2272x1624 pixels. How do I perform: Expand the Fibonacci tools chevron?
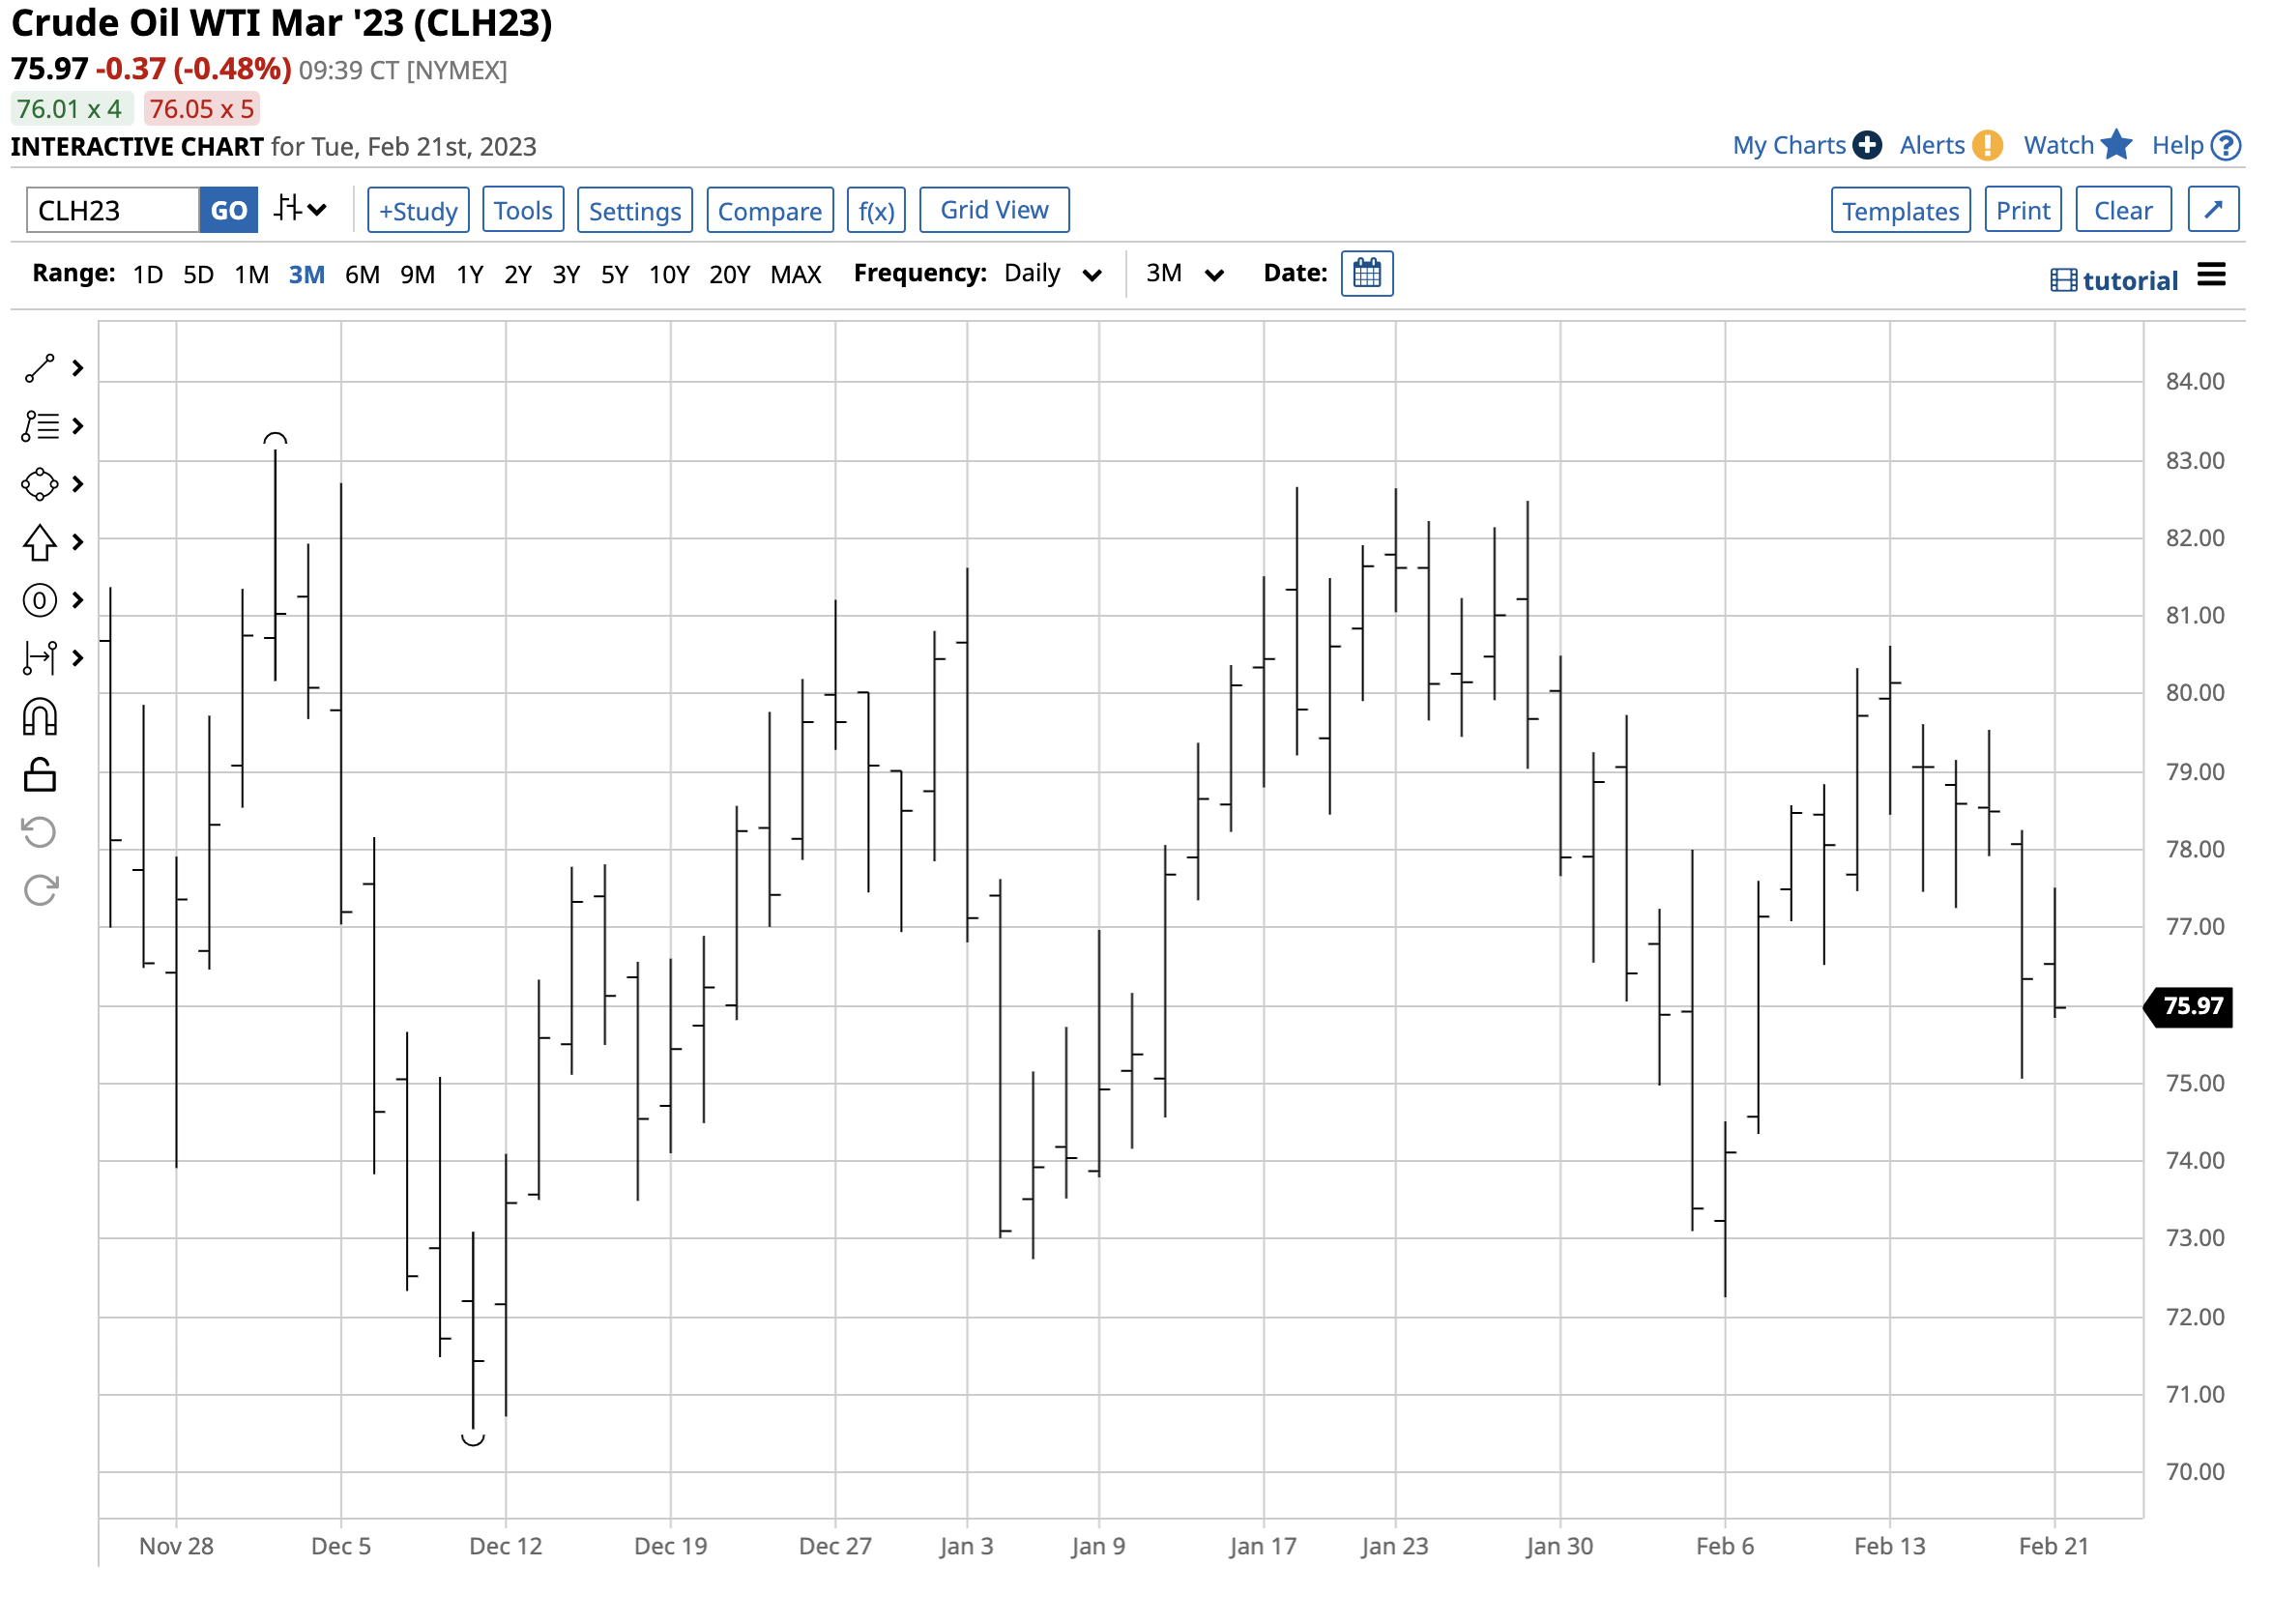point(78,427)
